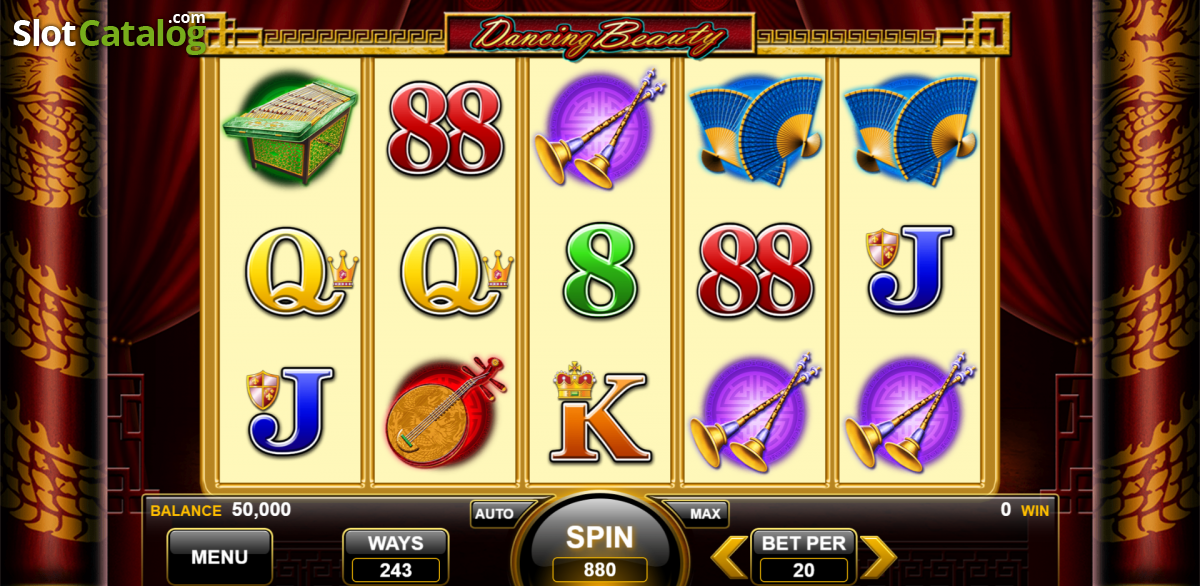
Task: Open the MENU
Action: coord(220,557)
